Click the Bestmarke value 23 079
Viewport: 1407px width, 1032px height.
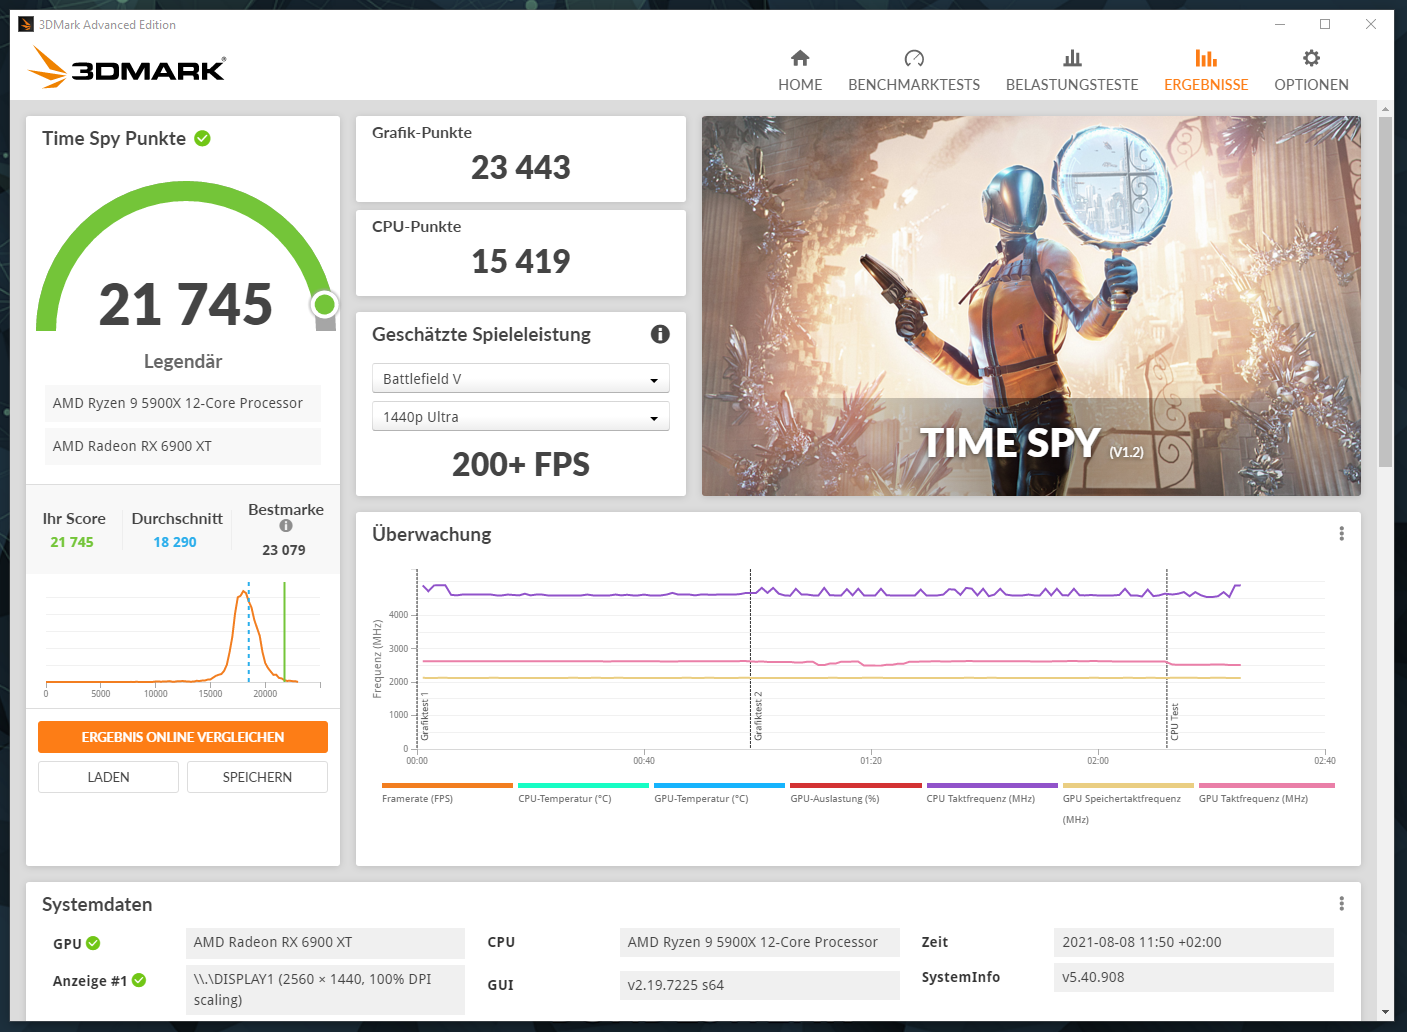pyautogui.click(x=284, y=550)
